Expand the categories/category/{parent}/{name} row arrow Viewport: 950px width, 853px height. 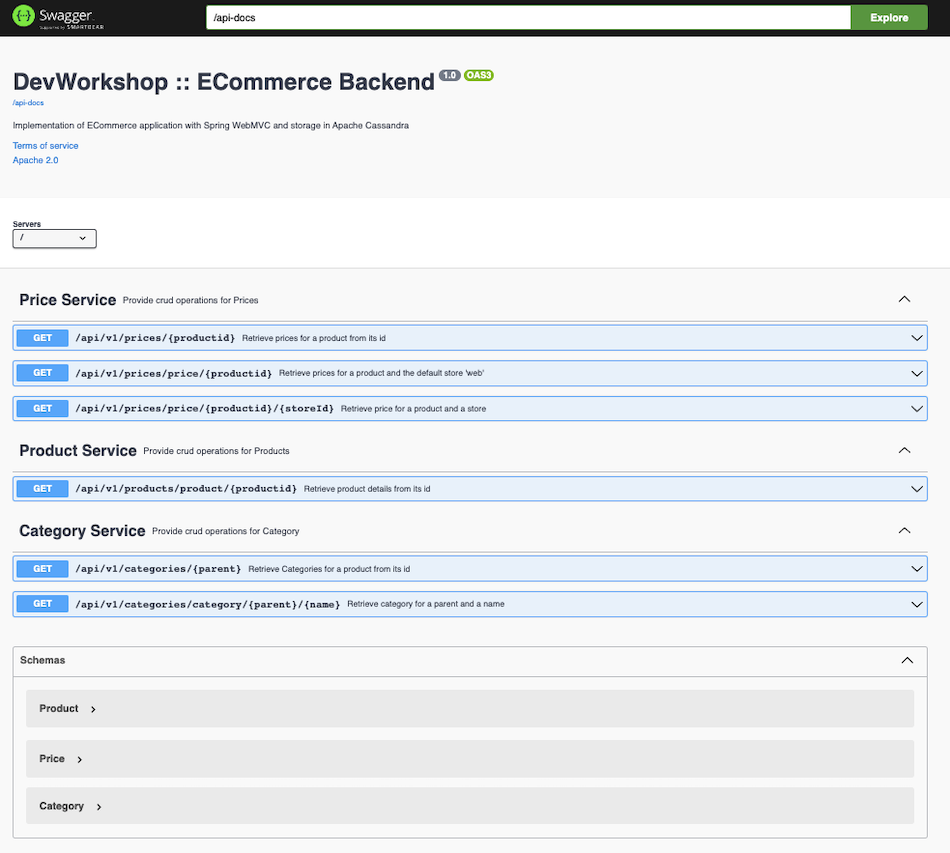[917, 605]
